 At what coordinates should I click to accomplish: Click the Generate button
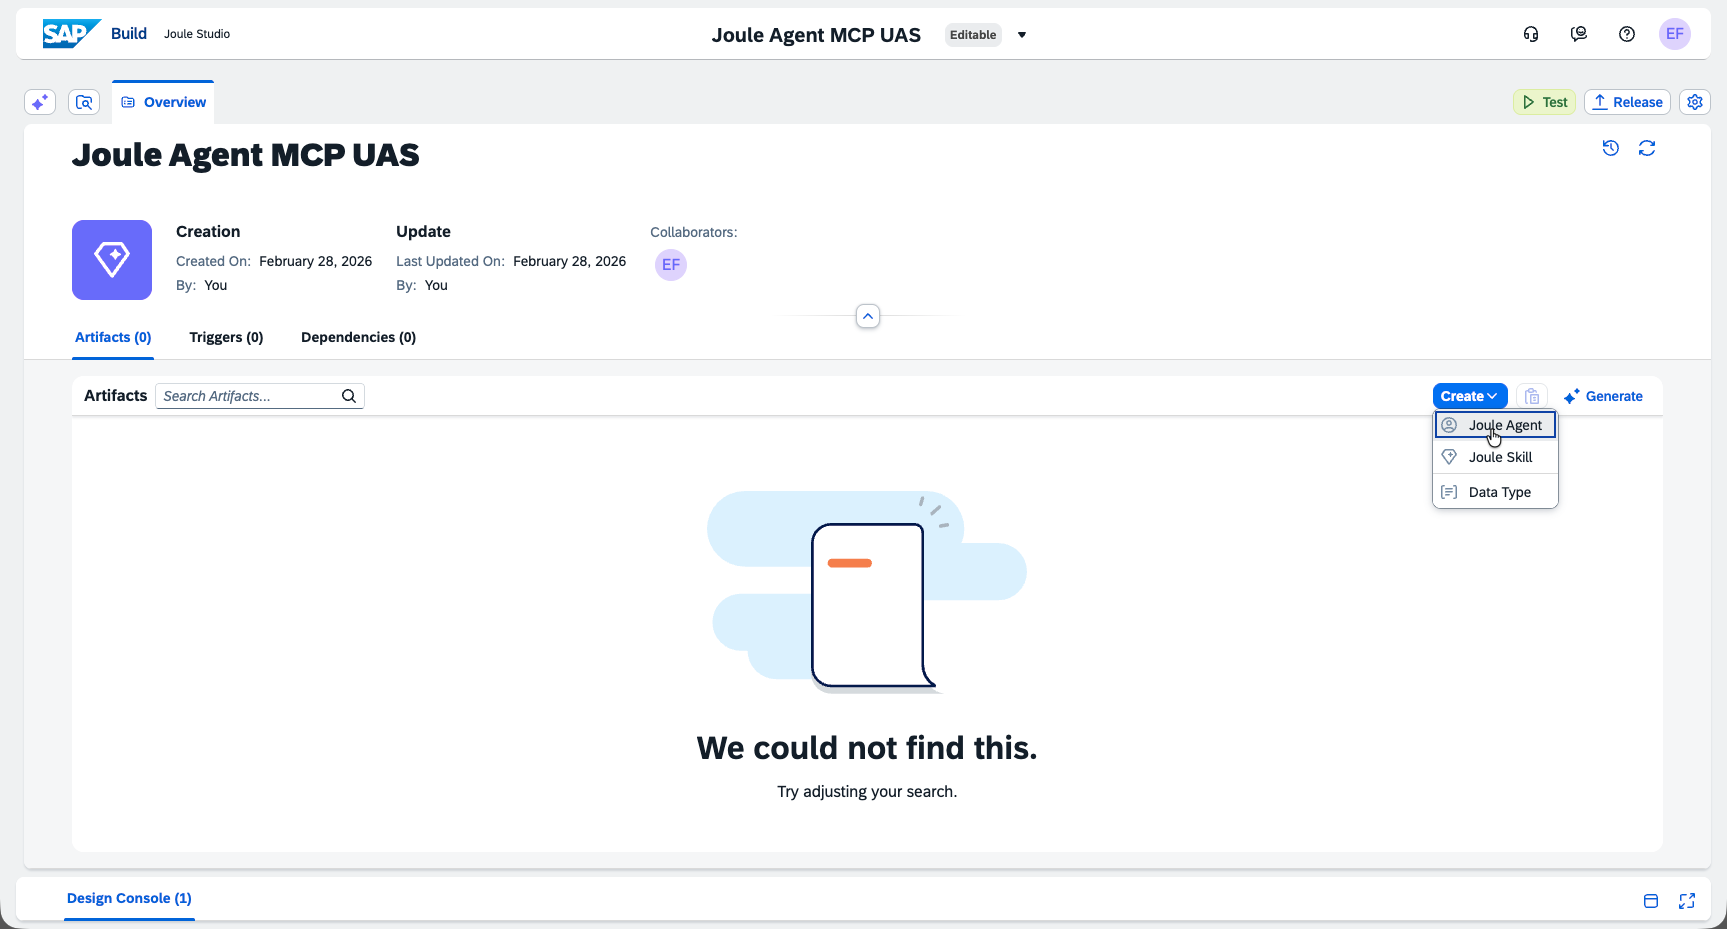[1603, 396]
